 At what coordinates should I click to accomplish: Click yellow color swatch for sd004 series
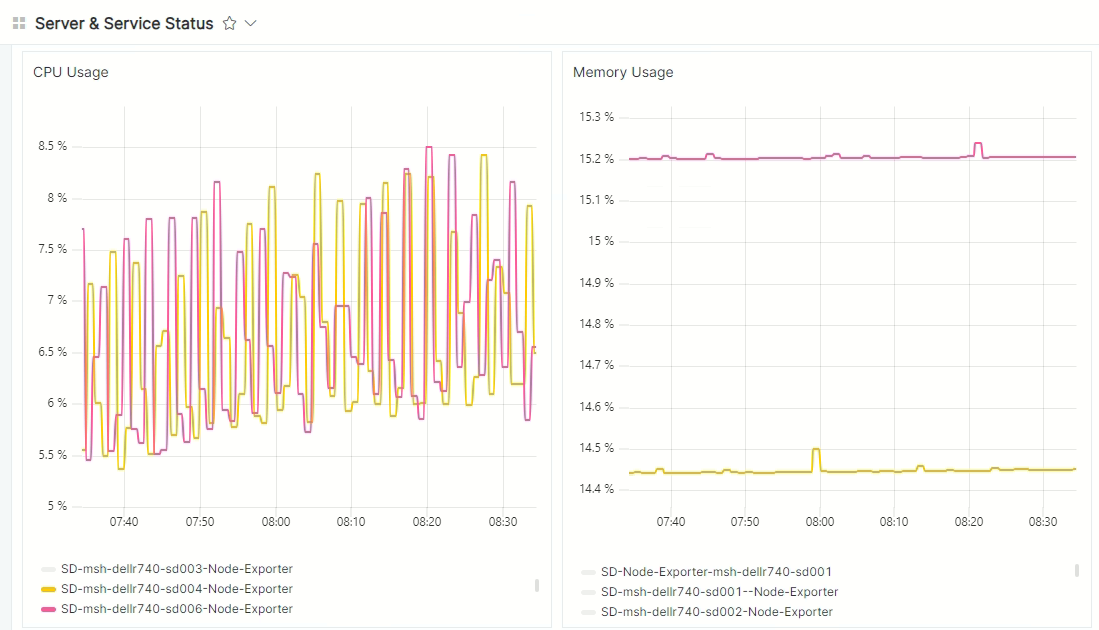coord(47,589)
